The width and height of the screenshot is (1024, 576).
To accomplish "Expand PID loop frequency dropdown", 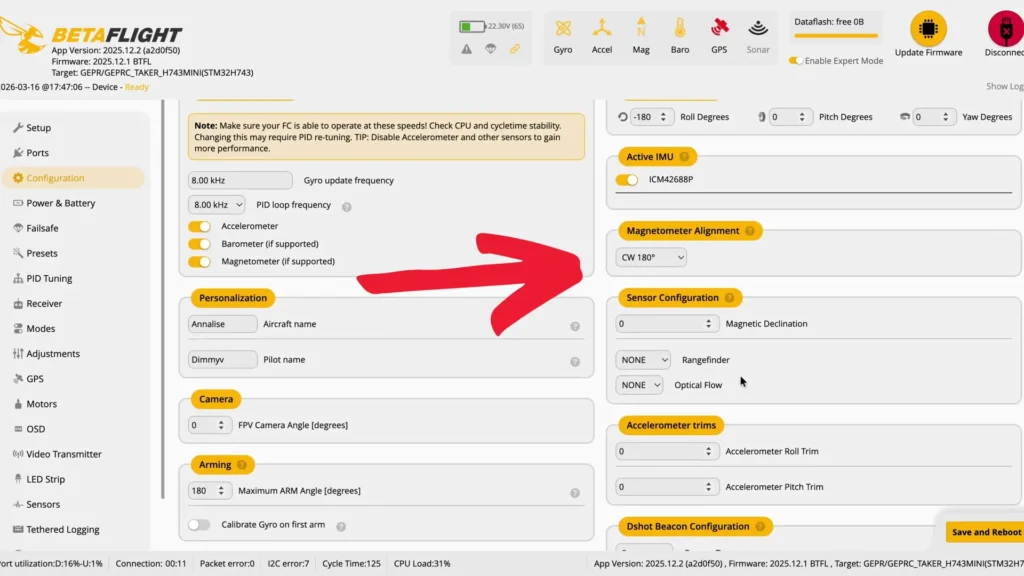I will pos(216,205).
